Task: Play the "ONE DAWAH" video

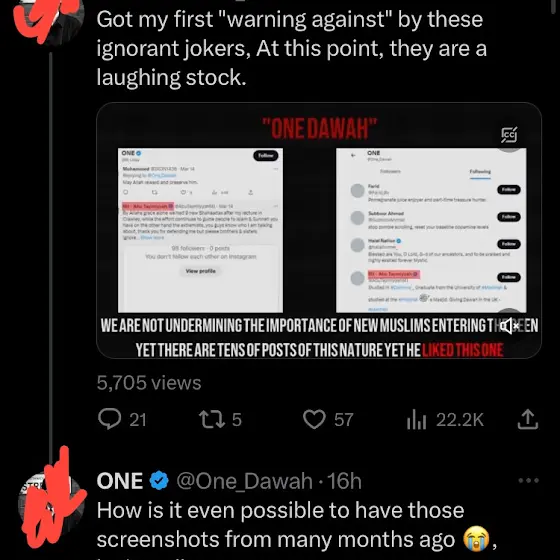Action: point(319,230)
